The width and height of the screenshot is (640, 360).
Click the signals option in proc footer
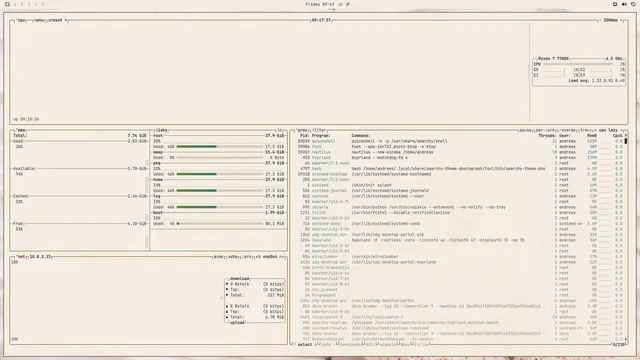tap(387, 345)
